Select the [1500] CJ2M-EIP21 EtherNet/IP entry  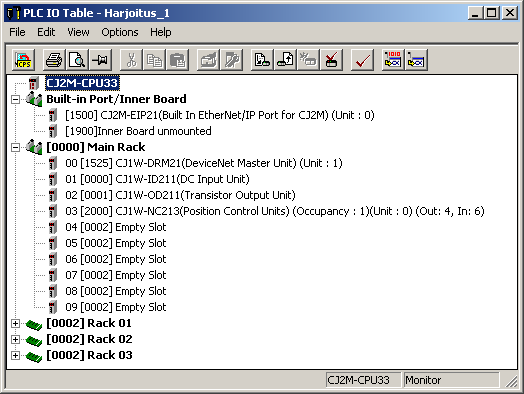[220, 115]
